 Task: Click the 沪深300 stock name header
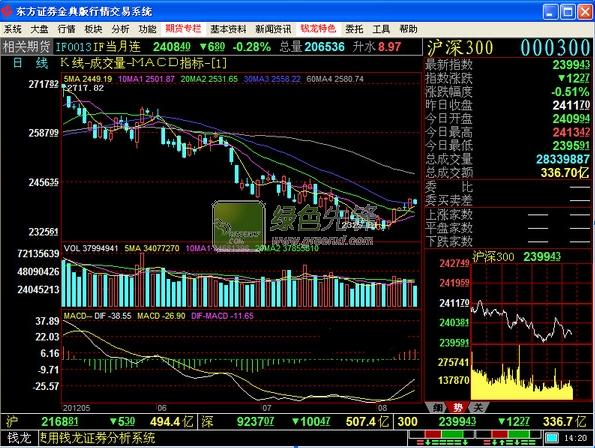460,48
